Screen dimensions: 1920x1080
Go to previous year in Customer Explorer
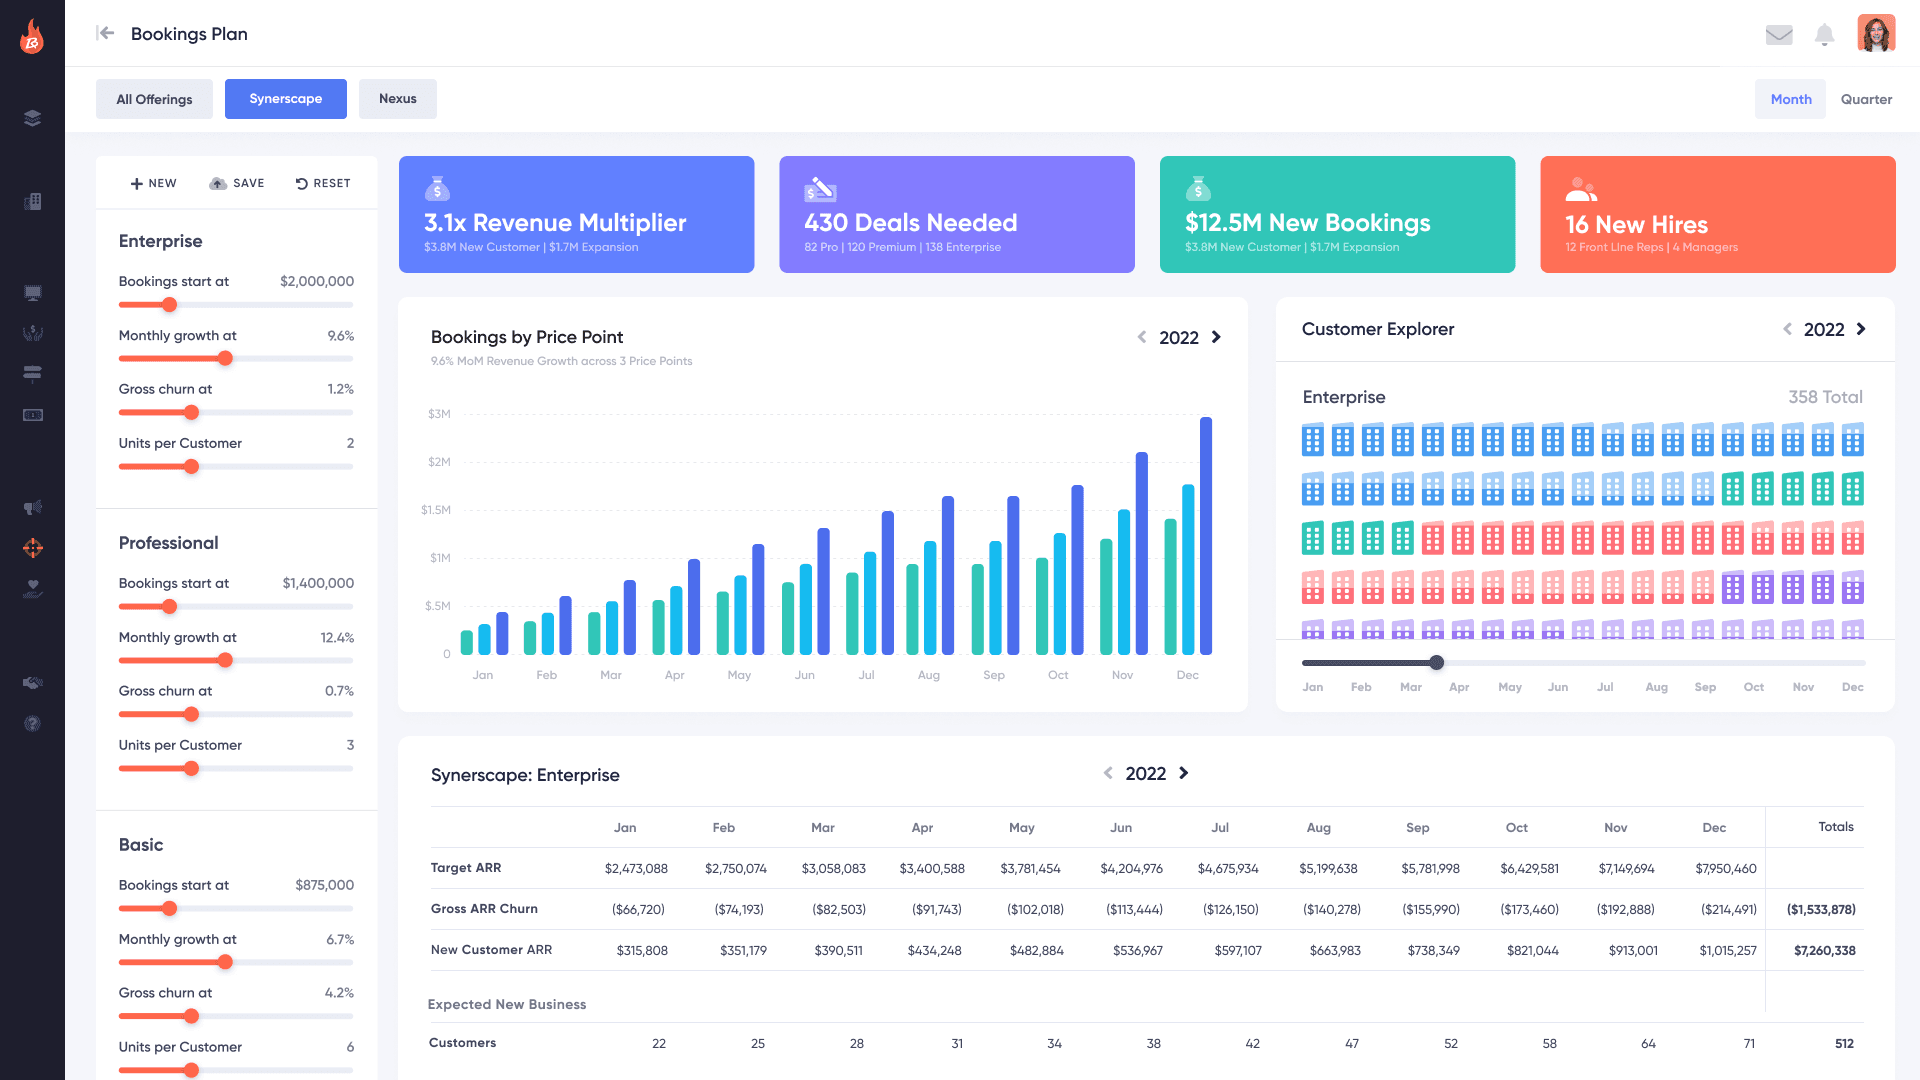point(1787,329)
